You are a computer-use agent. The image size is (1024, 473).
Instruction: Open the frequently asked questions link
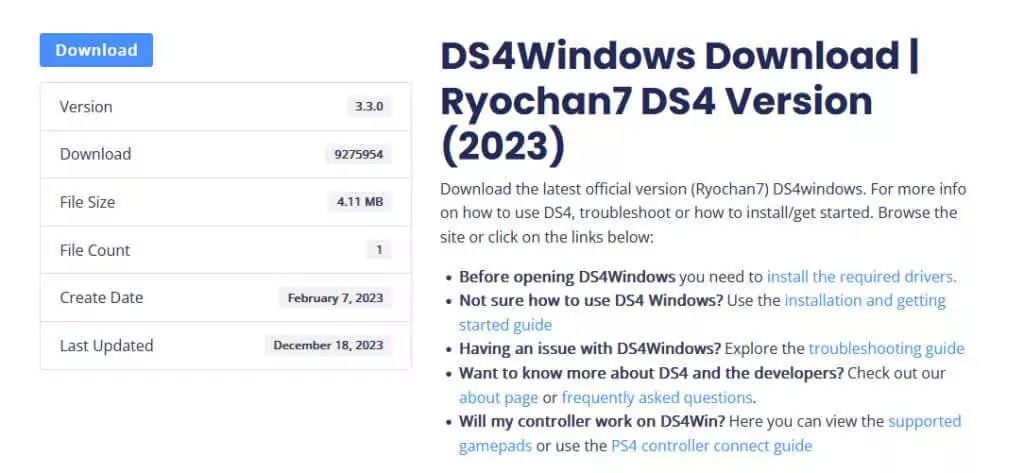coord(657,397)
